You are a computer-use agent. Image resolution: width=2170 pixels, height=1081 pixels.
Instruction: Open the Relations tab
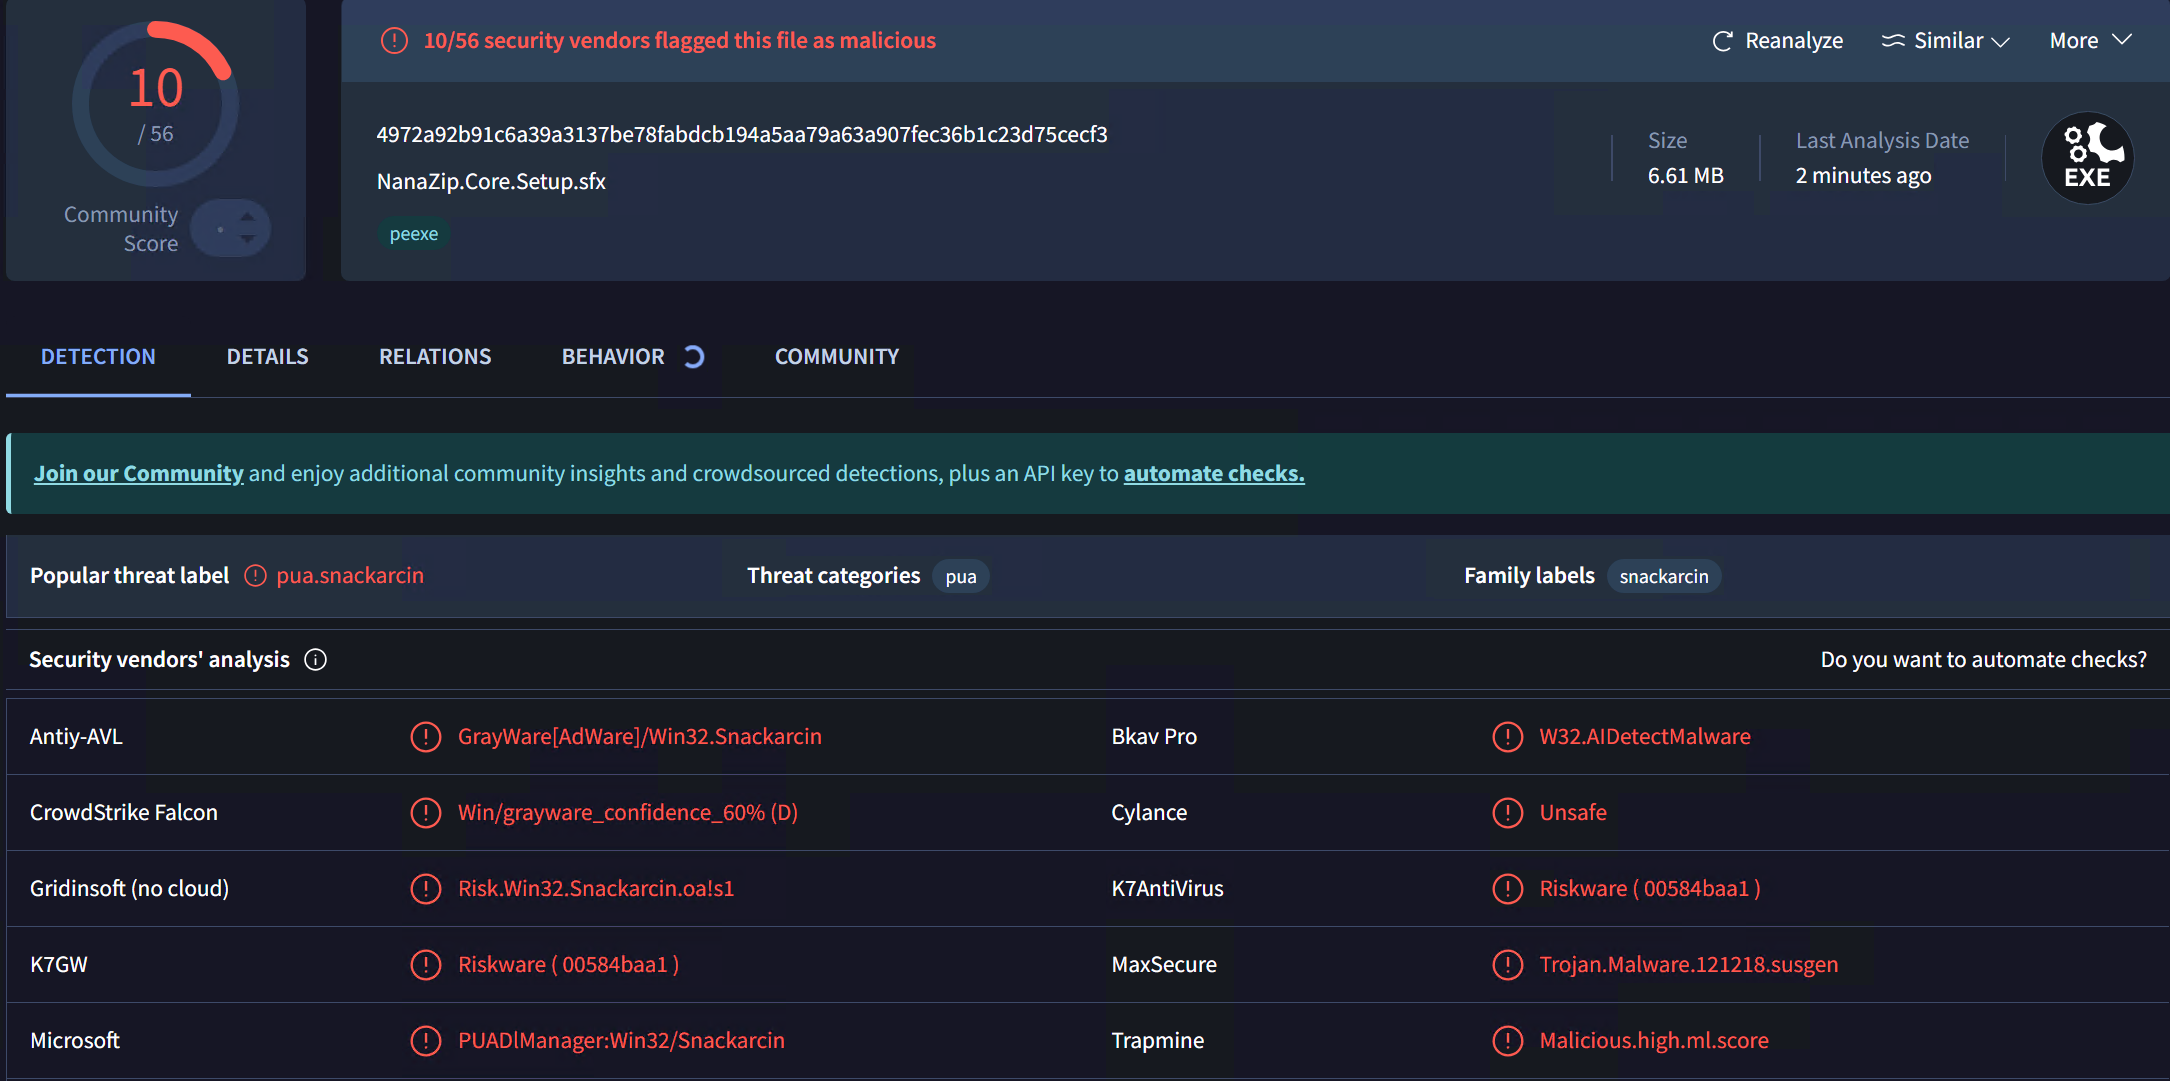click(x=435, y=357)
